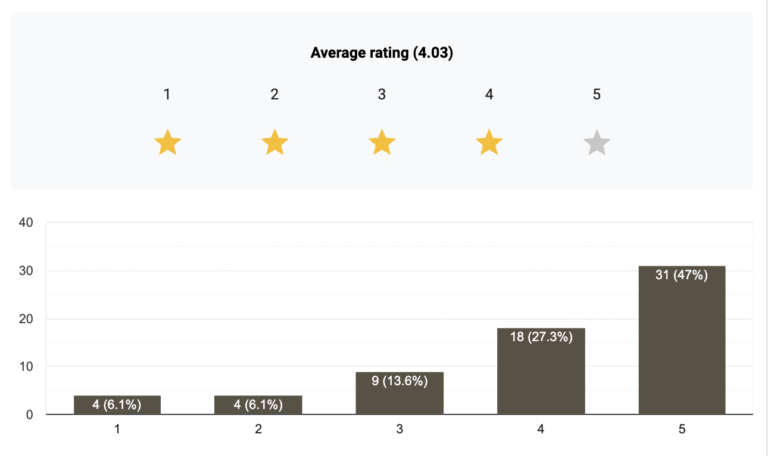This screenshot has height=456, width=768.
Task: Click the number 4 above the fourth star
Action: pyautogui.click(x=489, y=94)
